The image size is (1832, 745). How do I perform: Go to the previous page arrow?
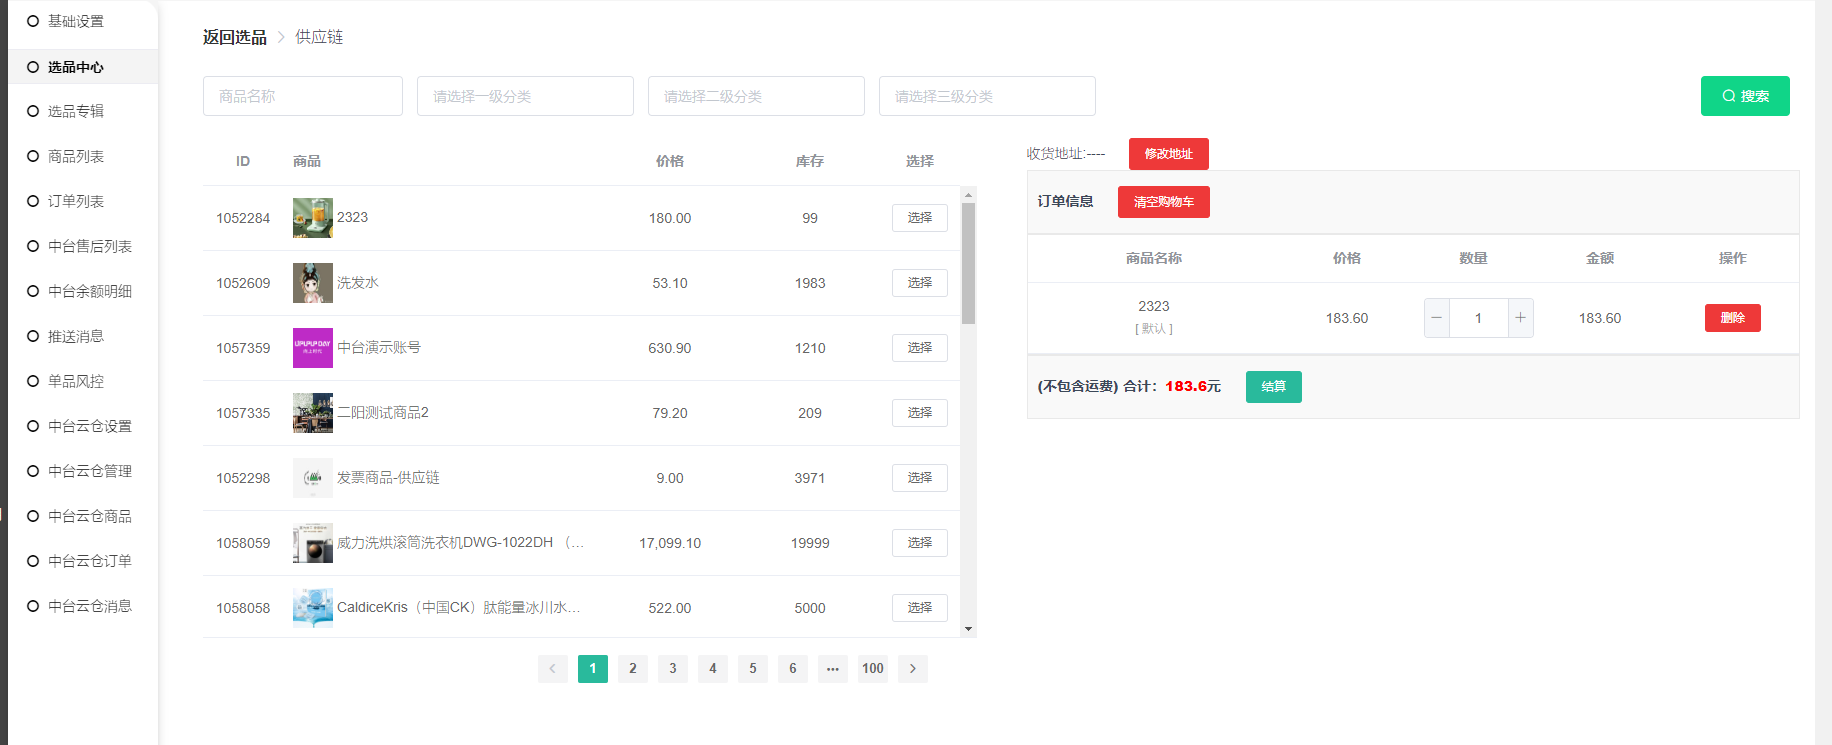(553, 669)
